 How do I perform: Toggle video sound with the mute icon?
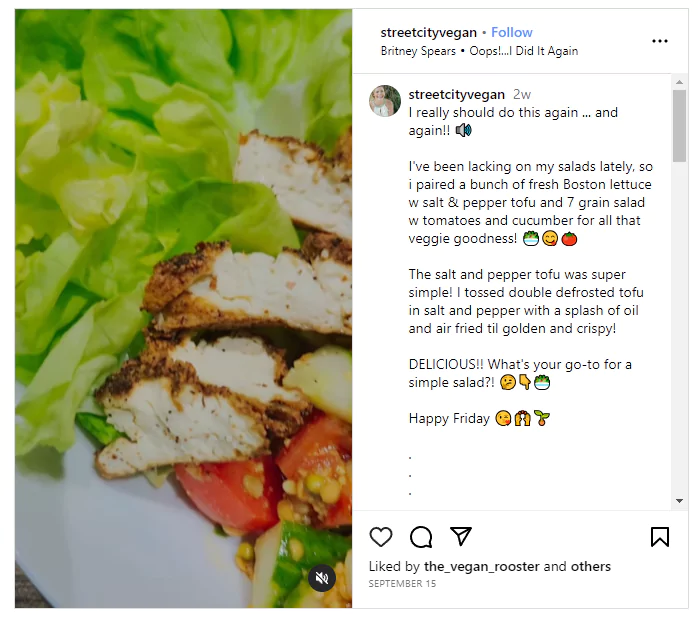coord(321,578)
